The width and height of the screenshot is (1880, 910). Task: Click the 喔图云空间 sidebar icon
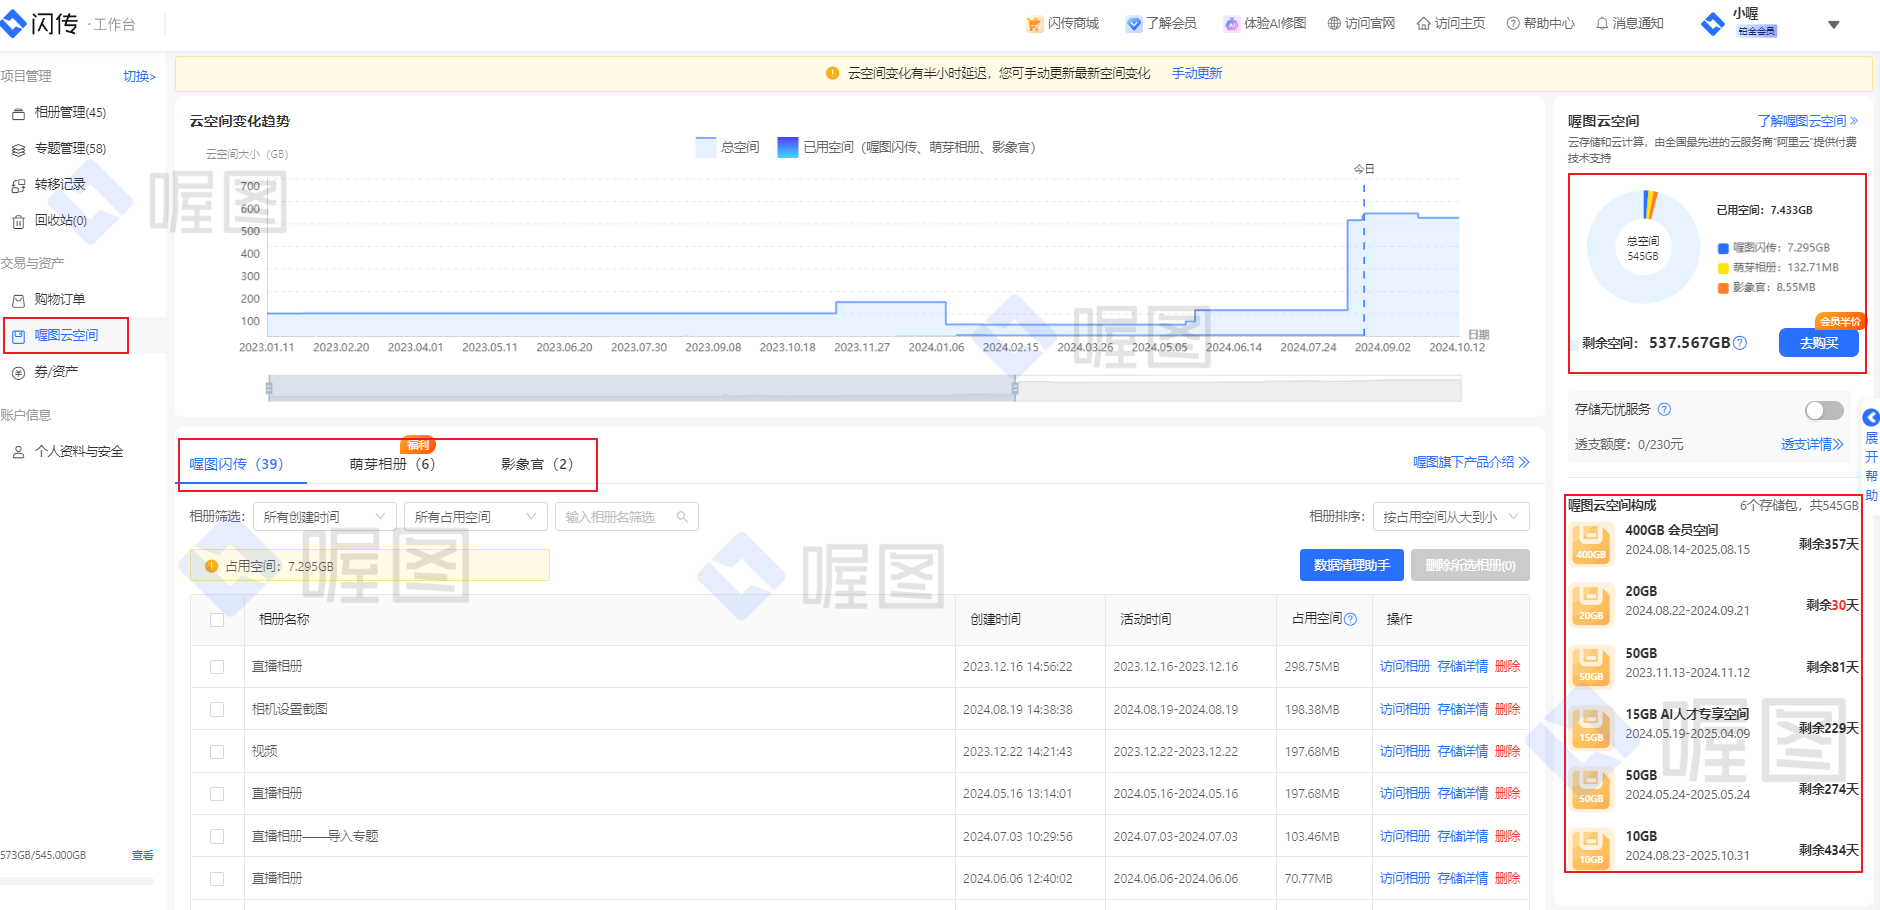(x=18, y=337)
